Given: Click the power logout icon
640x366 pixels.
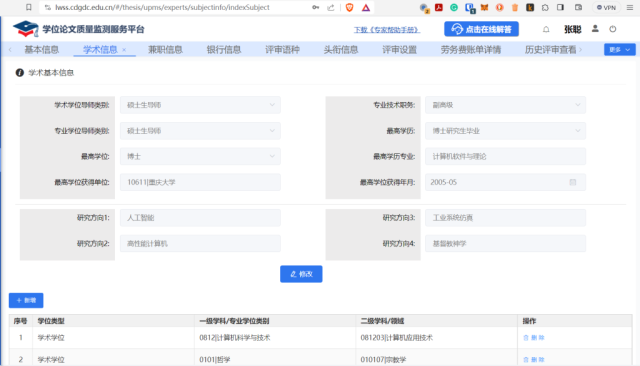Looking at the screenshot, I should click(613, 29).
